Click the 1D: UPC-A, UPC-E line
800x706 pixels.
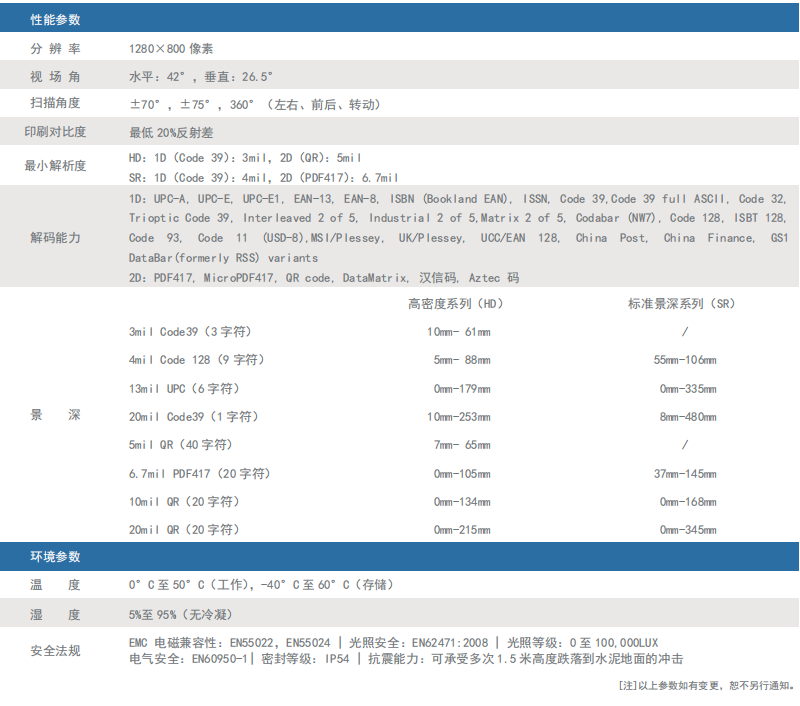coord(458,199)
